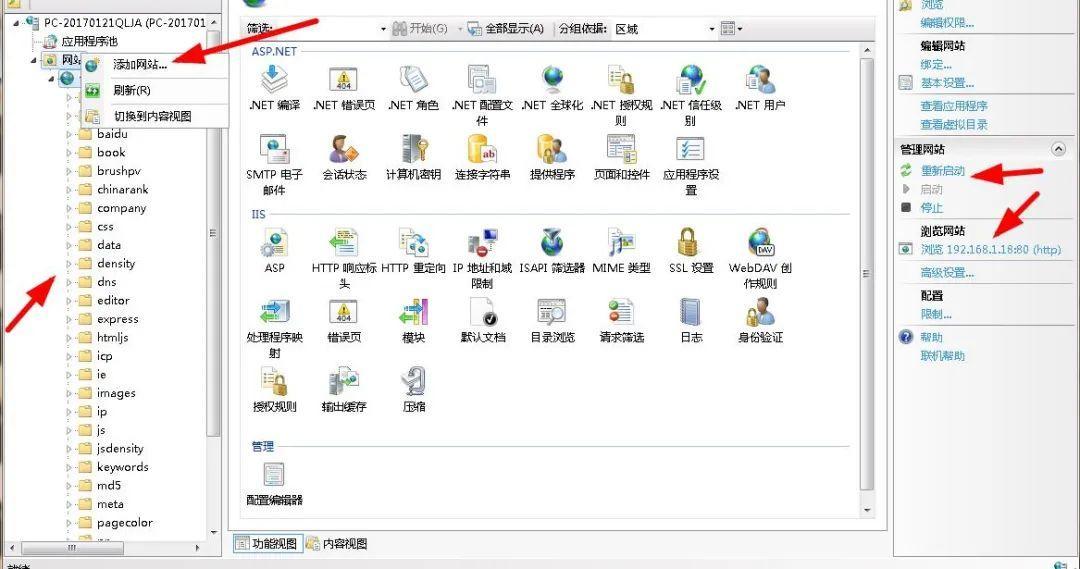The width and height of the screenshot is (1080, 569).
Task: Open the .NET 授权规则 icon
Action: tap(621, 80)
